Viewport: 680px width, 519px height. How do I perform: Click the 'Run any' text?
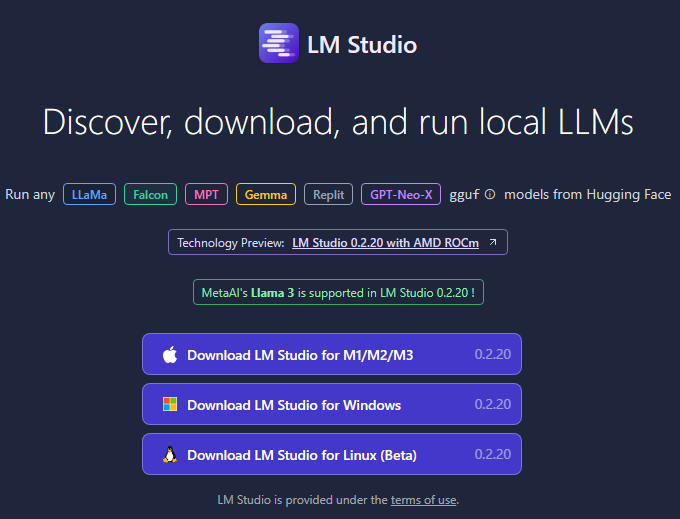tap(30, 195)
